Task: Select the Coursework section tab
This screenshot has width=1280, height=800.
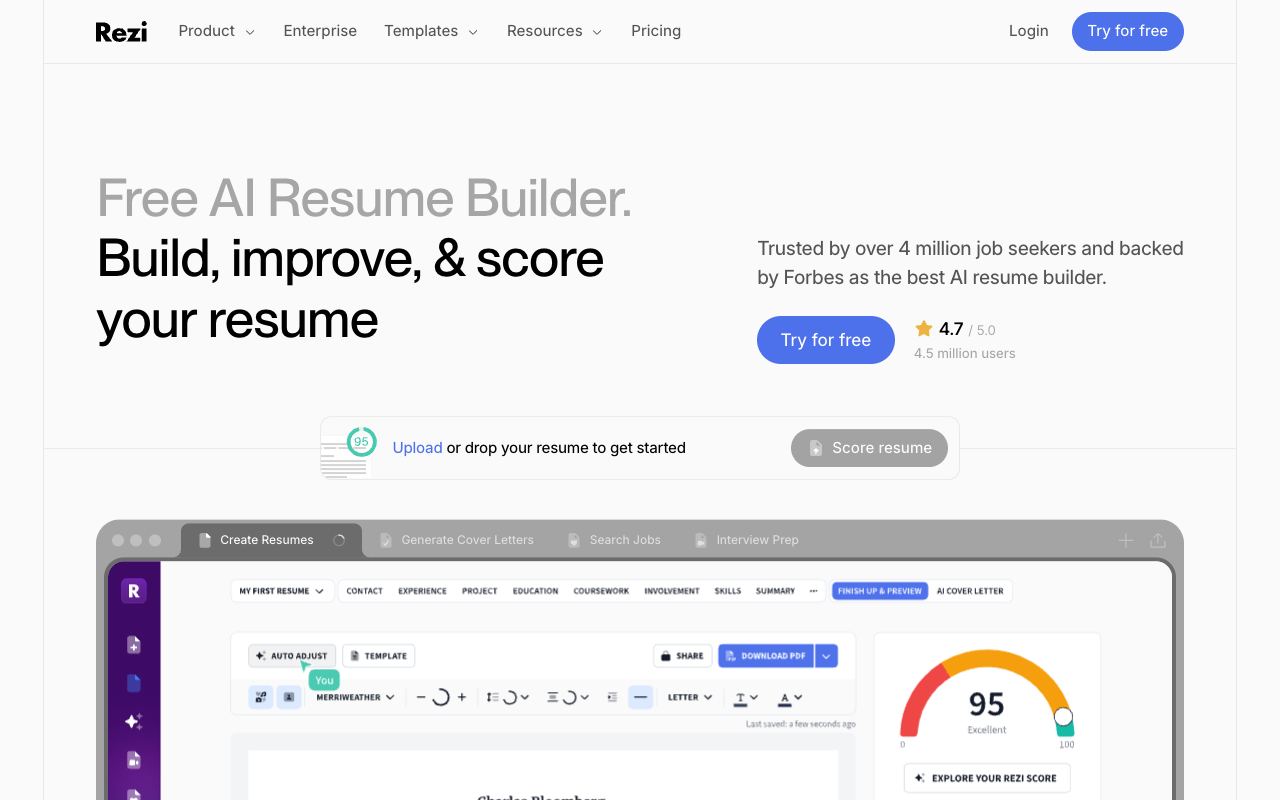Action: [601, 591]
